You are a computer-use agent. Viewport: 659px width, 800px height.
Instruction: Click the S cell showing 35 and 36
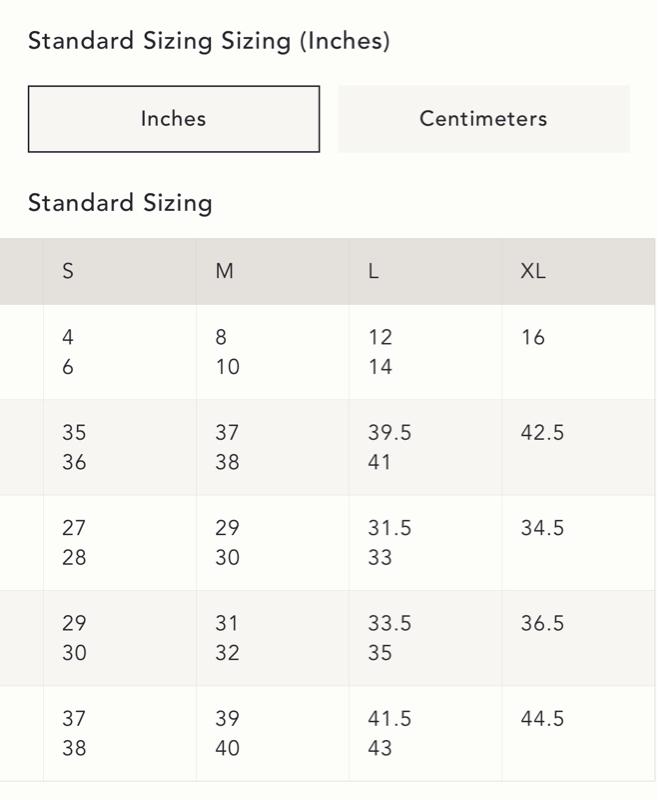click(74, 447)
